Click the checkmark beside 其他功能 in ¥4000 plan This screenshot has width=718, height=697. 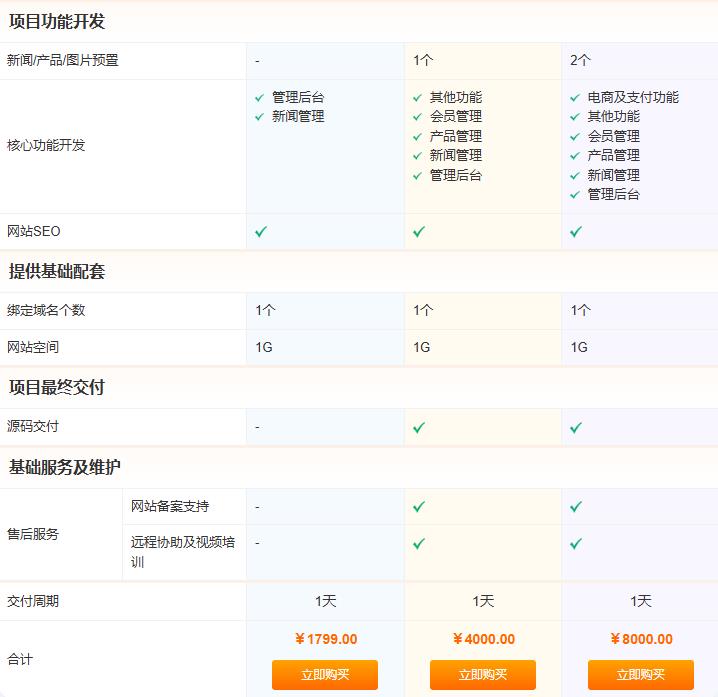coord(418,98)
